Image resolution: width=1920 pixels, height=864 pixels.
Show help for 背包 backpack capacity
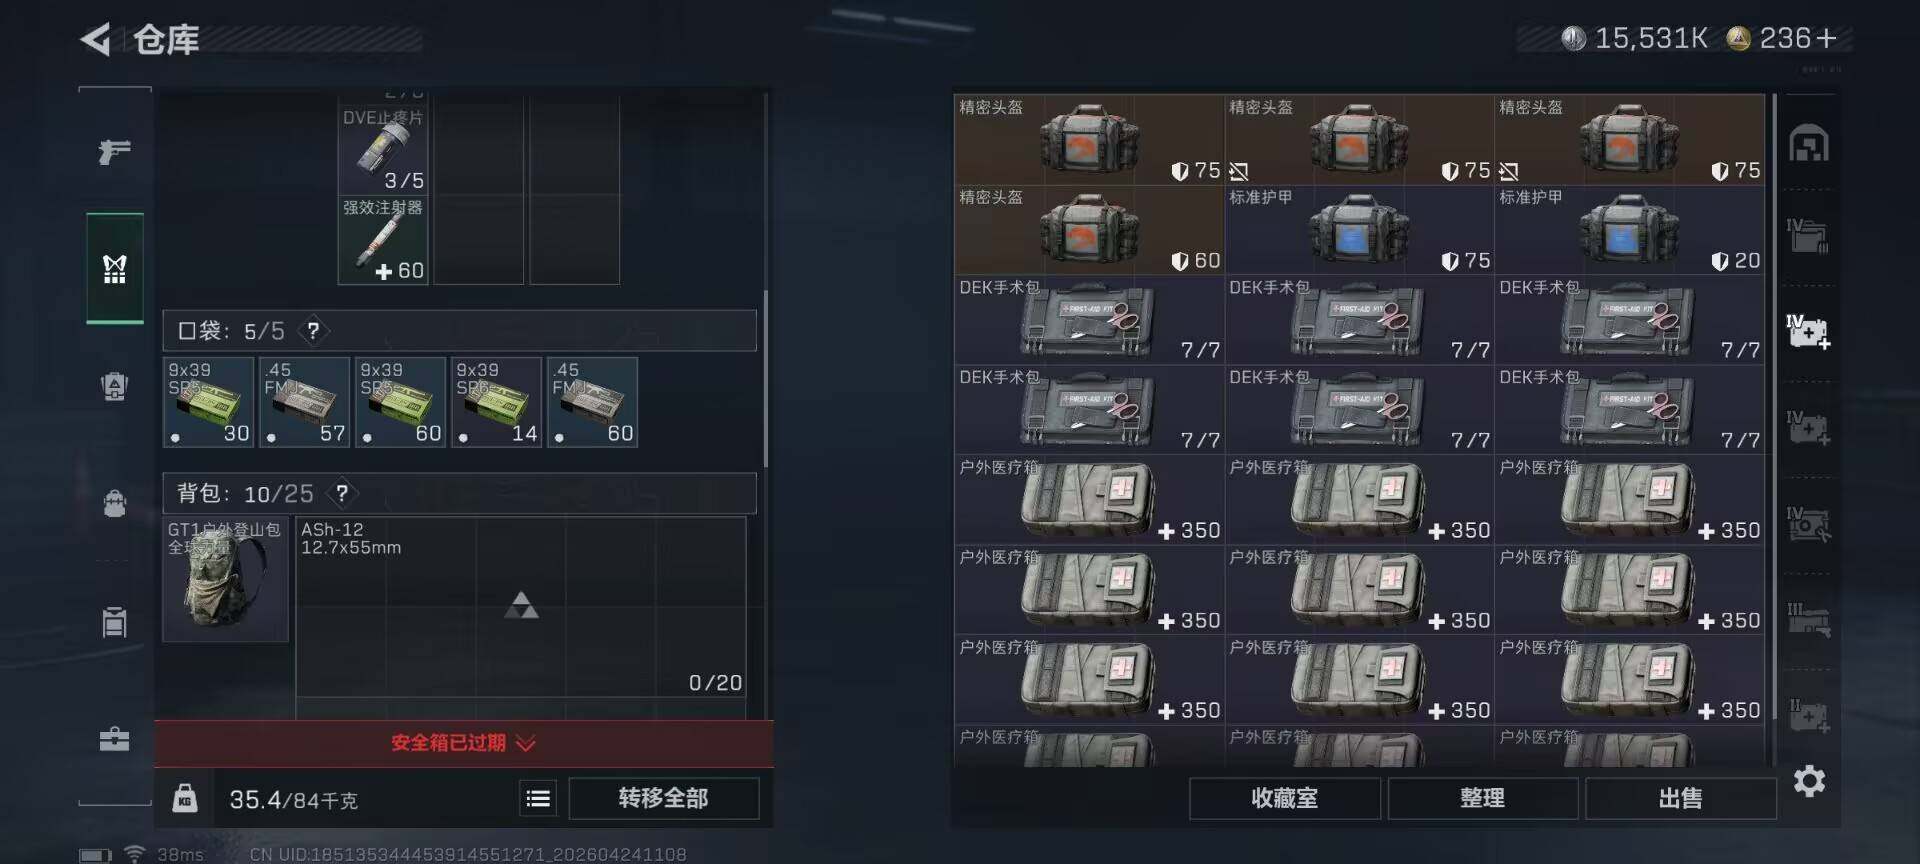(342, 493)
